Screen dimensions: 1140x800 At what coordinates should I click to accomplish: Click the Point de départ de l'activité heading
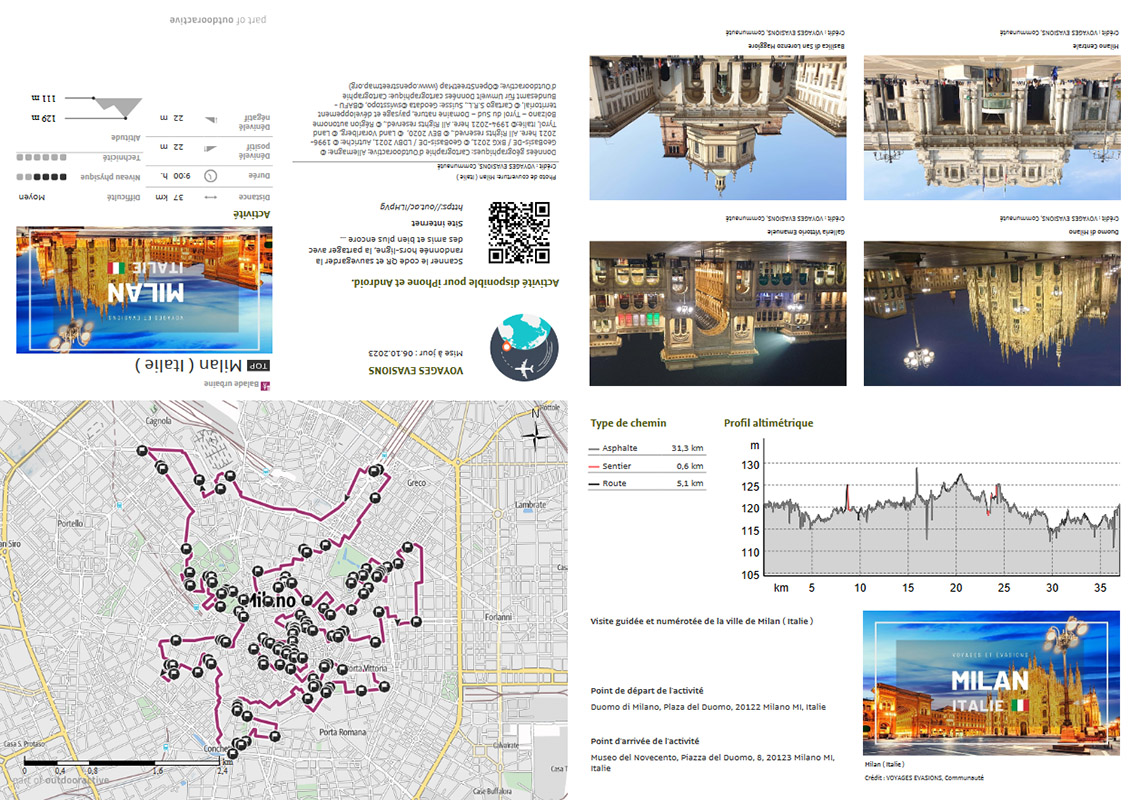click(646, 691)
